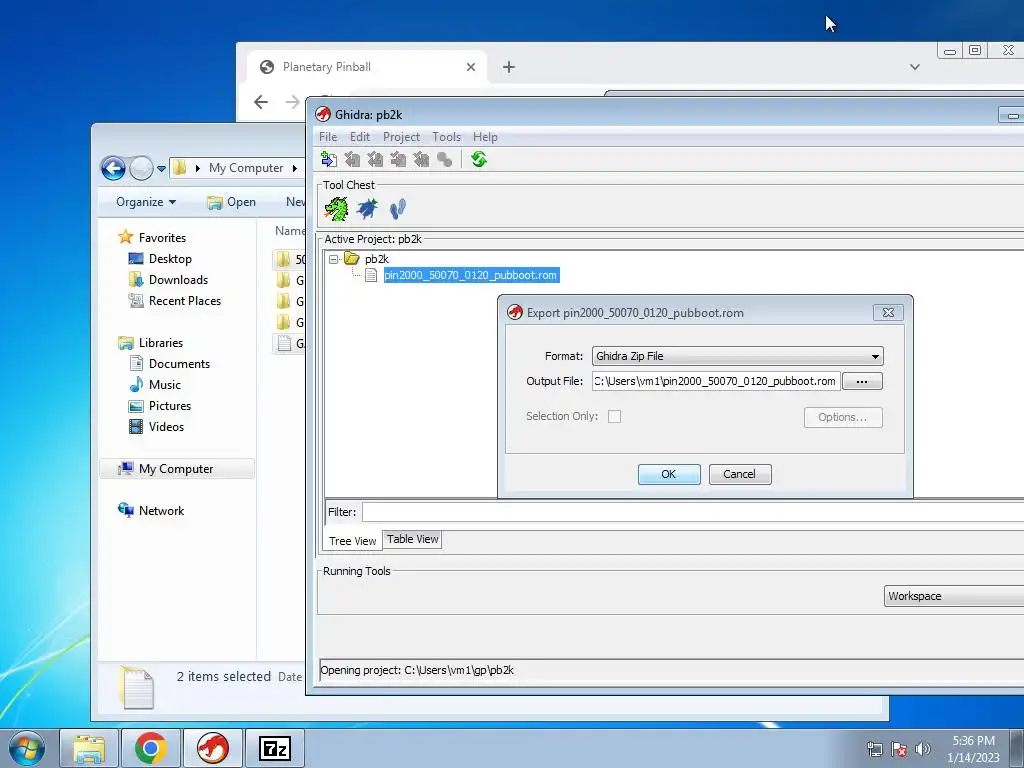Screen dimensions: 1024x768
Task: Click the volume speaker tray icon
Action: coord(923,749)
